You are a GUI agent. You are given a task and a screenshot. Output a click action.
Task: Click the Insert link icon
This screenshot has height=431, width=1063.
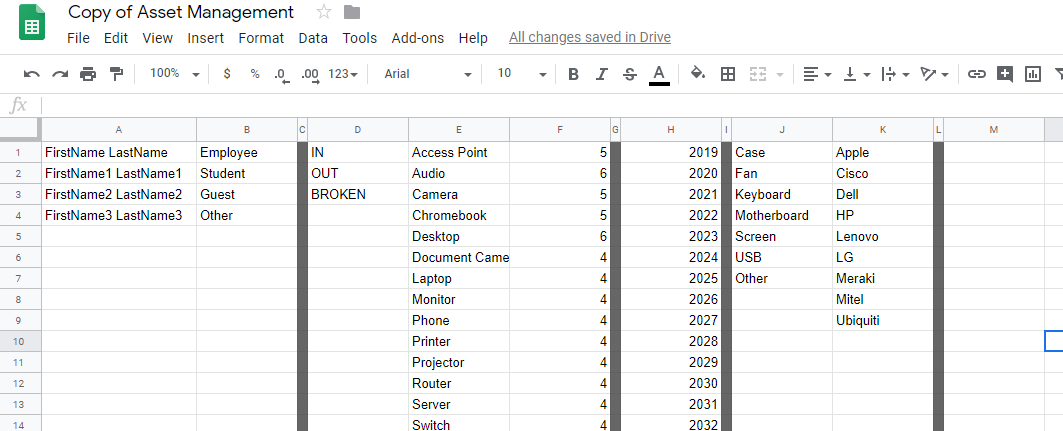tap(976, 74)
